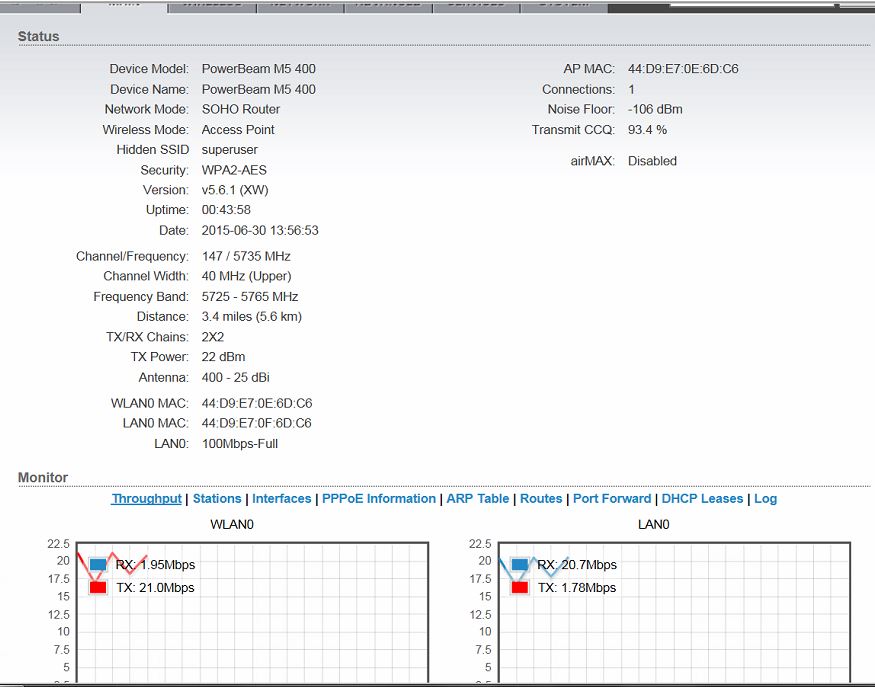Click the "Device Model:" label
The image size is (875, 687).
(x=149, y=69)
